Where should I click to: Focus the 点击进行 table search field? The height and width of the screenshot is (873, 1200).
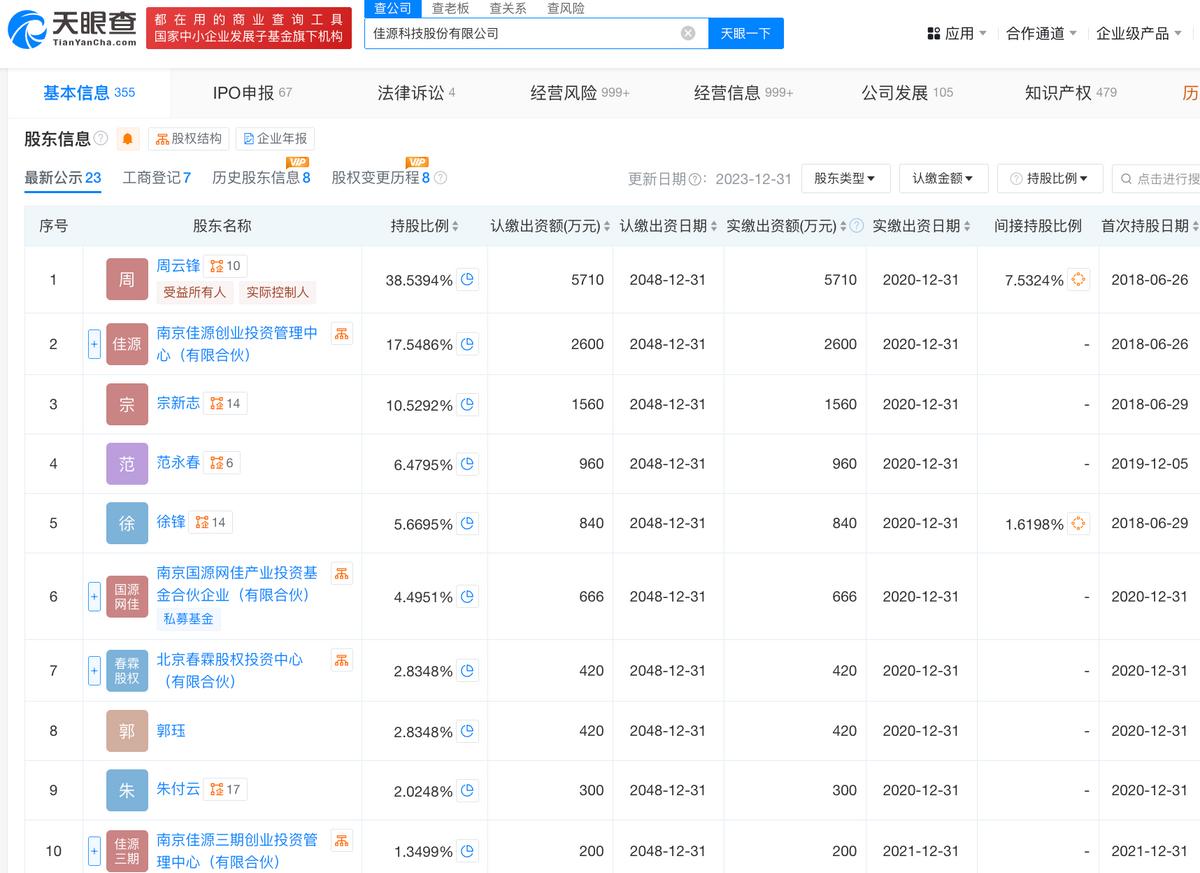click(1156, 178)
